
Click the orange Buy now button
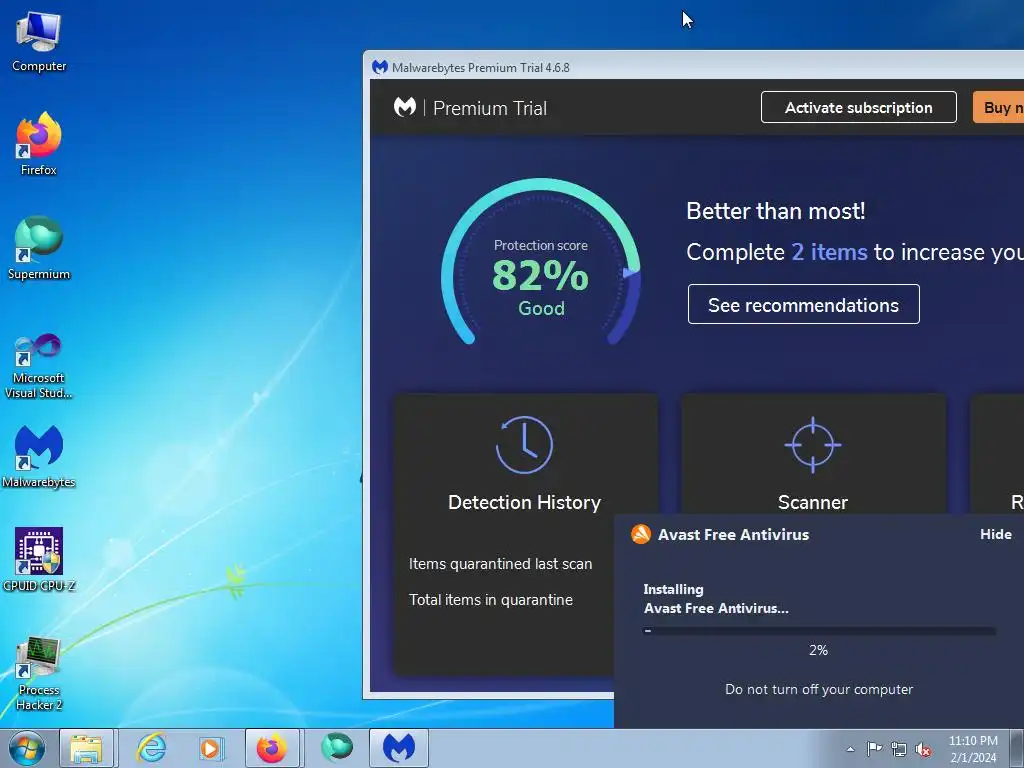coord(999,107)
